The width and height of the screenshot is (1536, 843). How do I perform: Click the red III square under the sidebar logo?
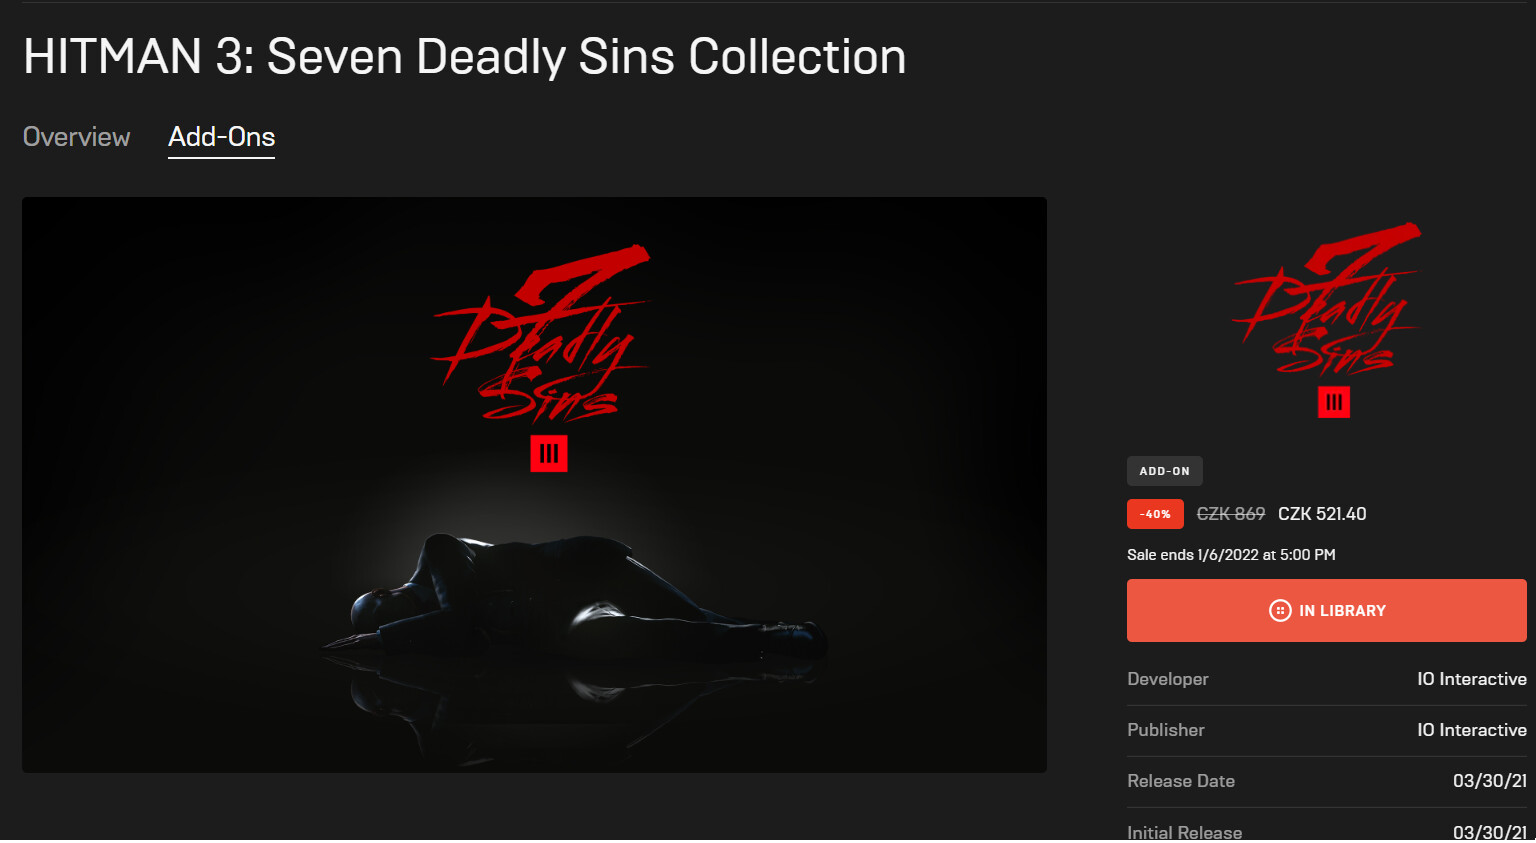pyautogui.click(x=1334, y=402)
